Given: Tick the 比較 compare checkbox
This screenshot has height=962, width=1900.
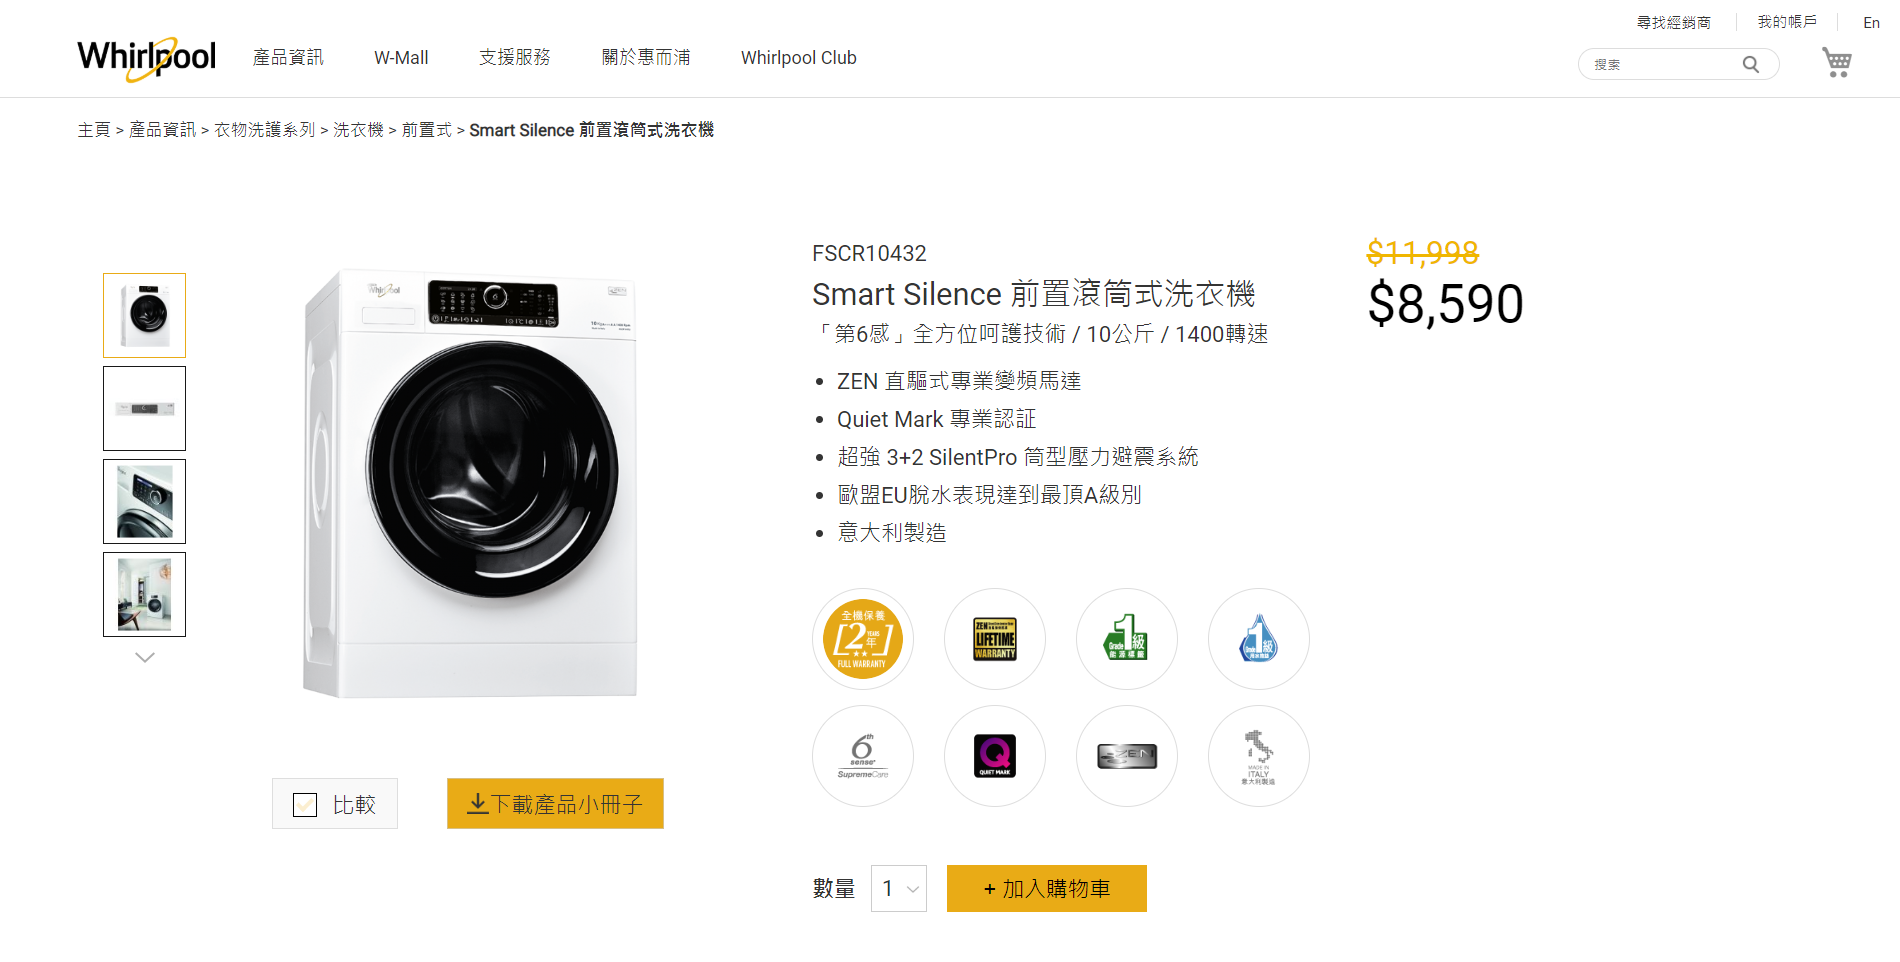Looking at the screenshot, I should [x=305, y=805].
